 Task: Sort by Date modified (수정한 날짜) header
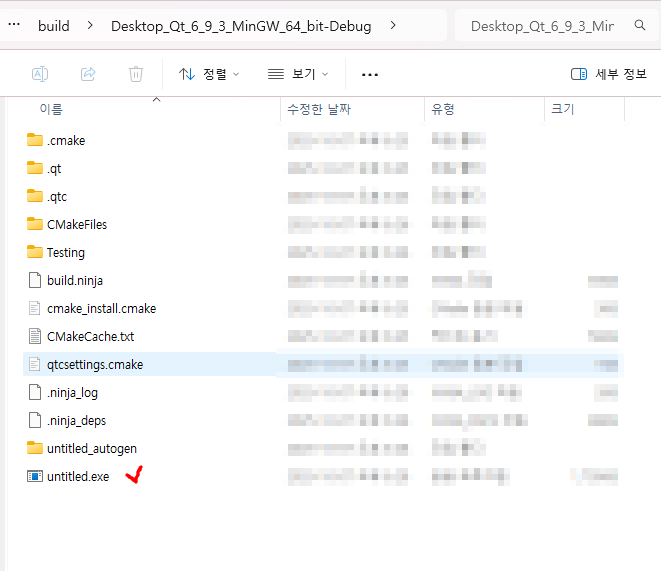(319, 109)
